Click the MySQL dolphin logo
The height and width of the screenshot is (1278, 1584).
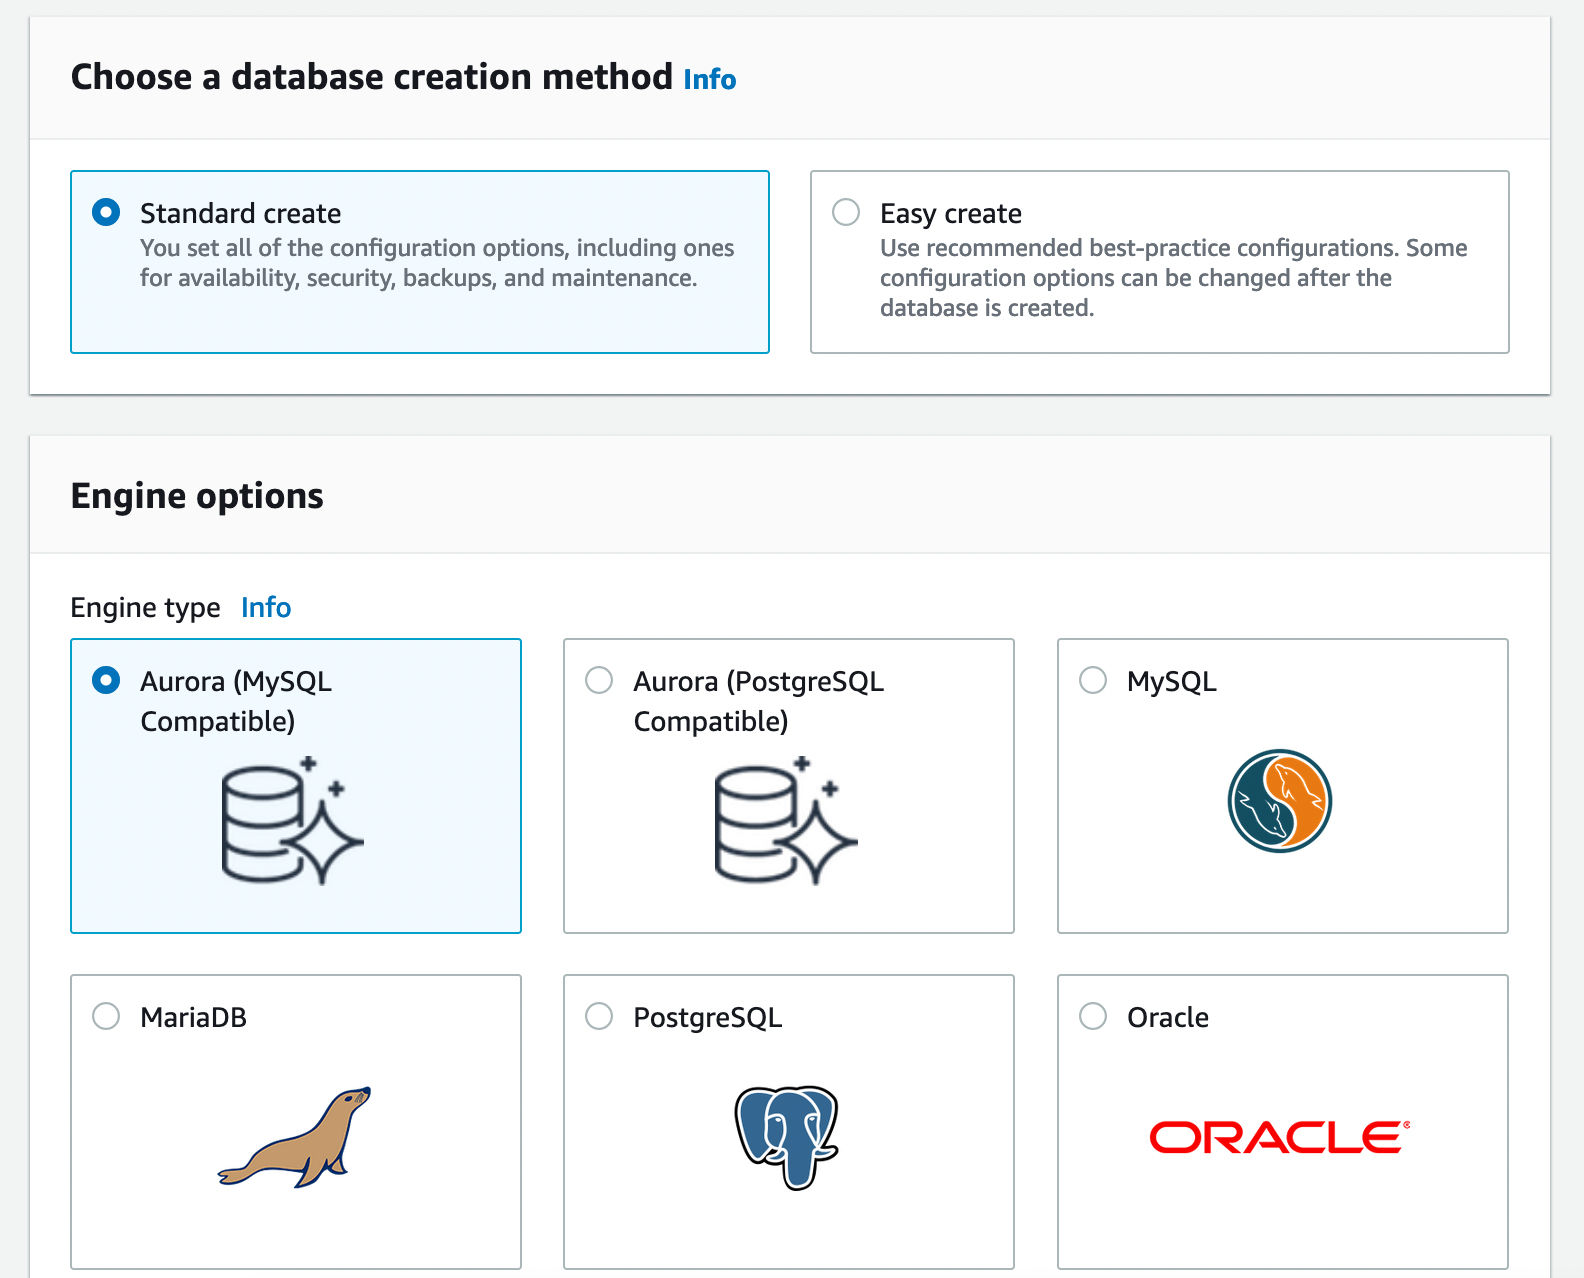(x=1280, y=801)
